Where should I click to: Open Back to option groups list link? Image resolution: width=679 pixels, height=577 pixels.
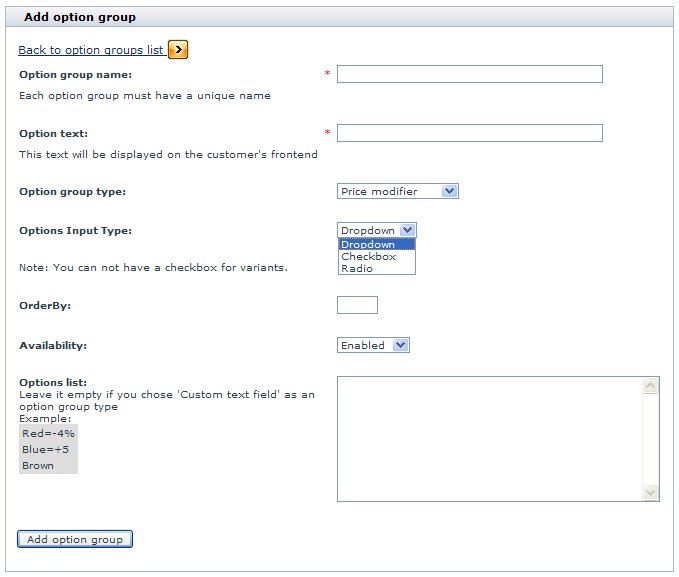[91, 50]
